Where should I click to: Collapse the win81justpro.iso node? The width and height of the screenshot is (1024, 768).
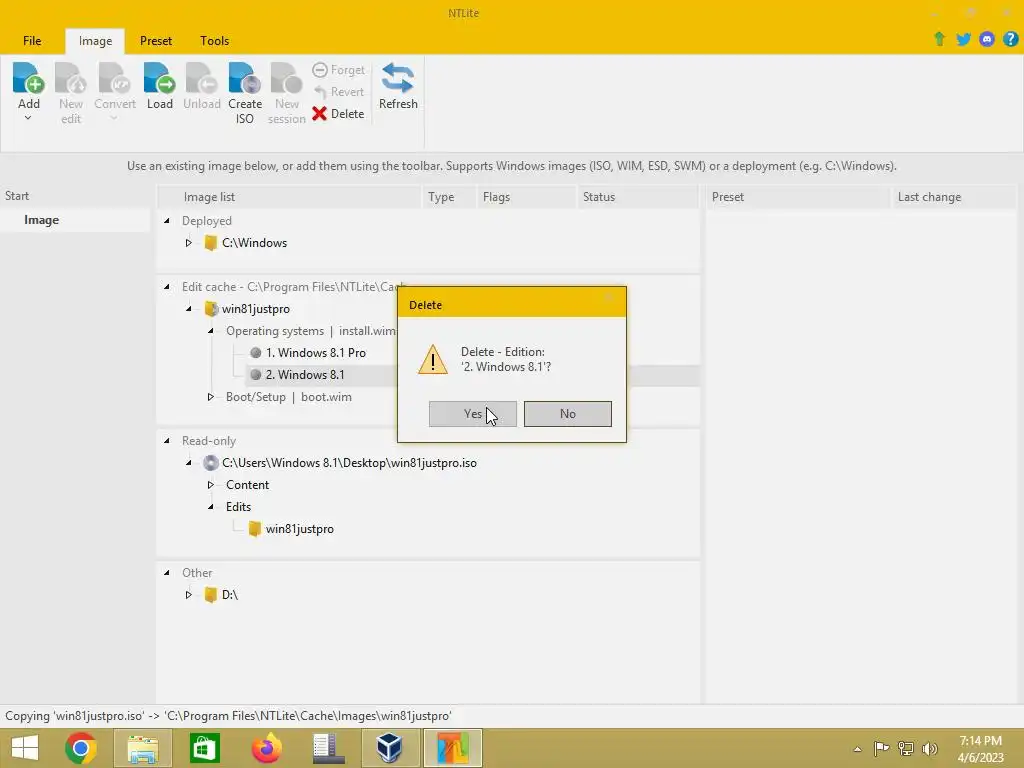coord(189,463)
